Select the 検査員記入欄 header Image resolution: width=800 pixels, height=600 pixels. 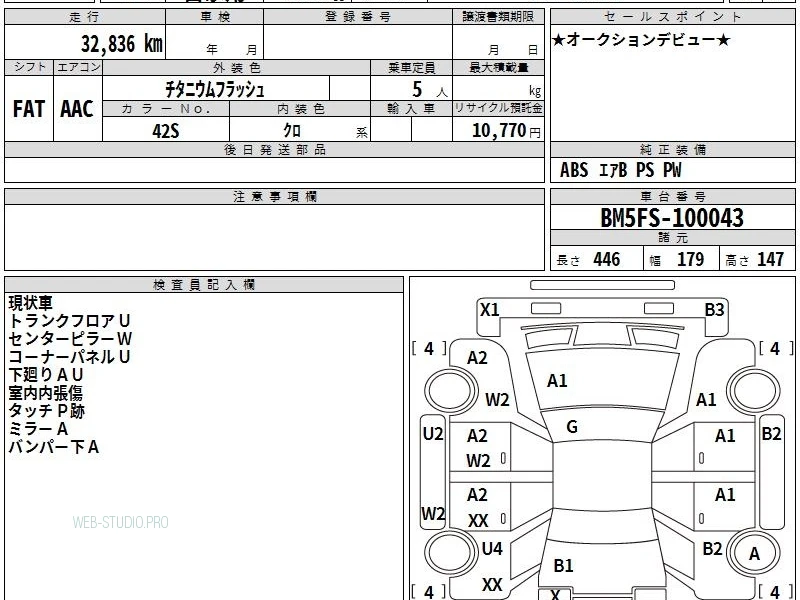click(204, 285)
